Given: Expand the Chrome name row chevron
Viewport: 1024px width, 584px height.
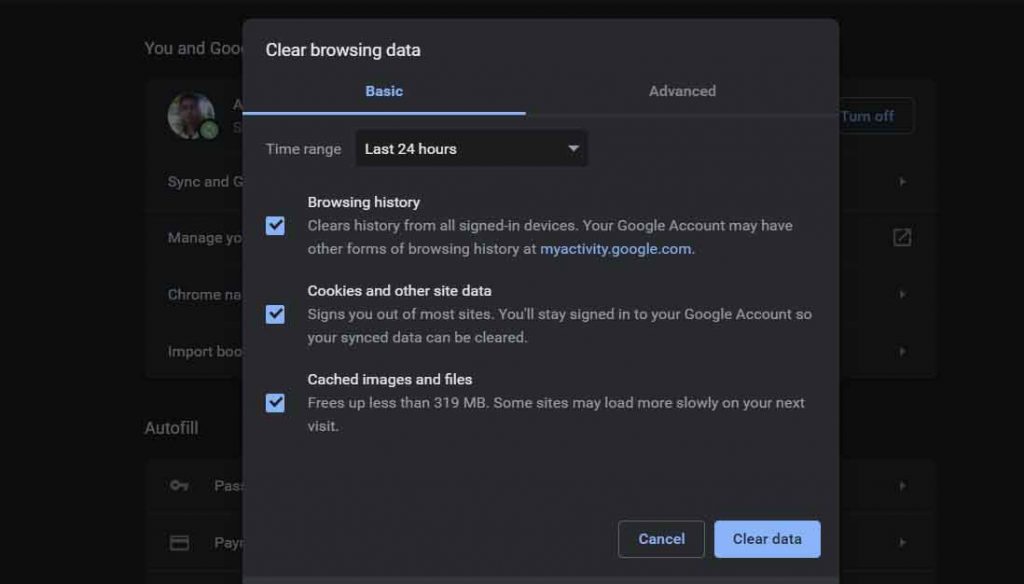Looking at the screenshot, I should coord(902,293).
